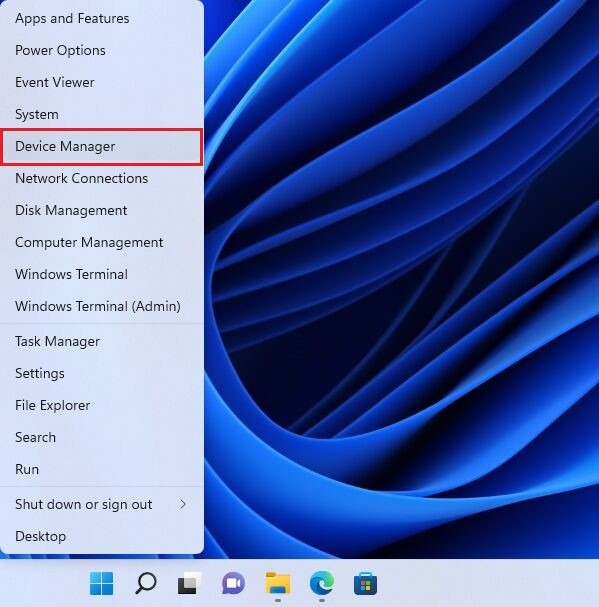This screenshot has width=599, height=607.
Task: Open Microsoft Store from the taskbar
Action: pos(366,583)
